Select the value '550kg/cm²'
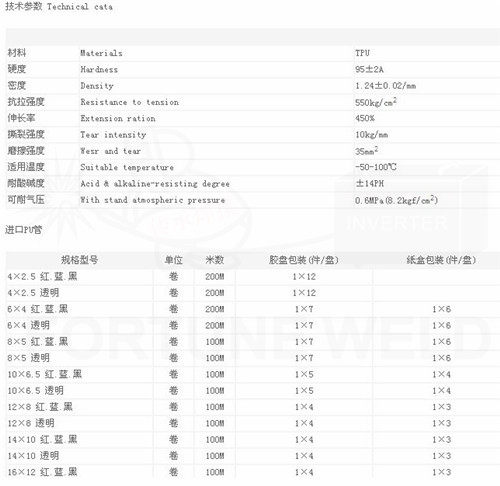Screen dimensions: 500x486 coord(376,102)
